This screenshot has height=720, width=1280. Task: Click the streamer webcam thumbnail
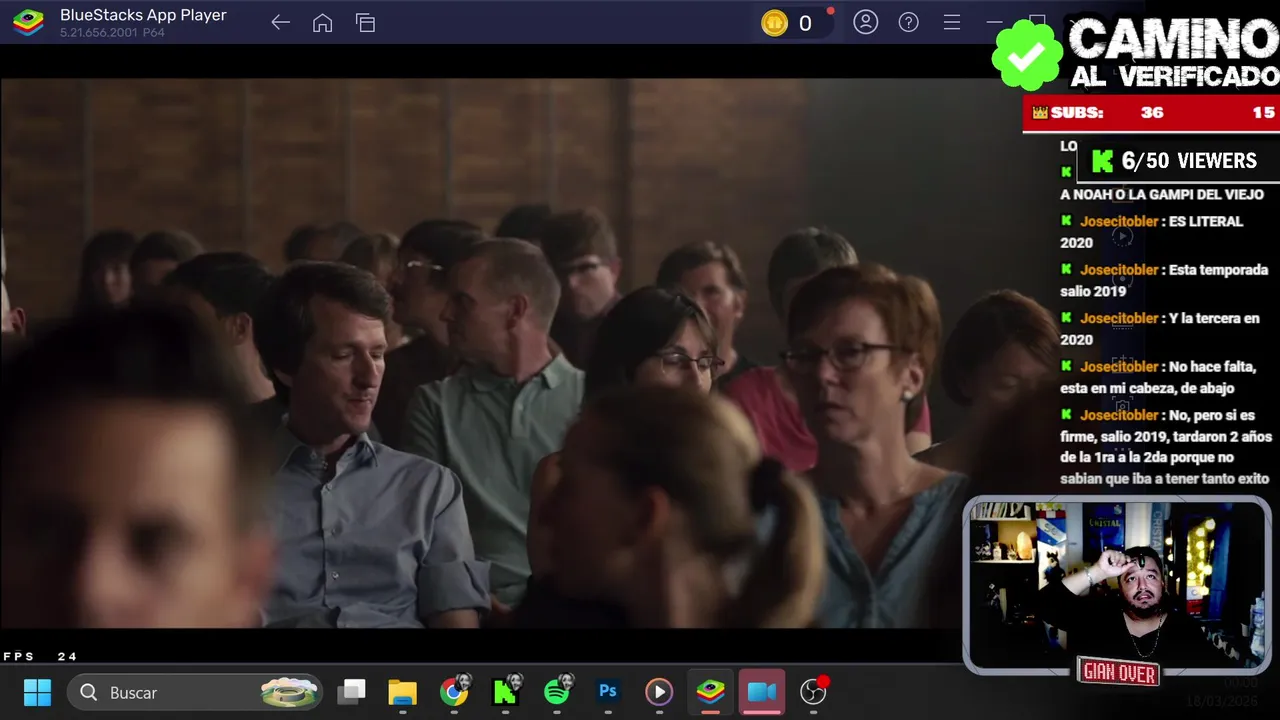point(1116,586)
